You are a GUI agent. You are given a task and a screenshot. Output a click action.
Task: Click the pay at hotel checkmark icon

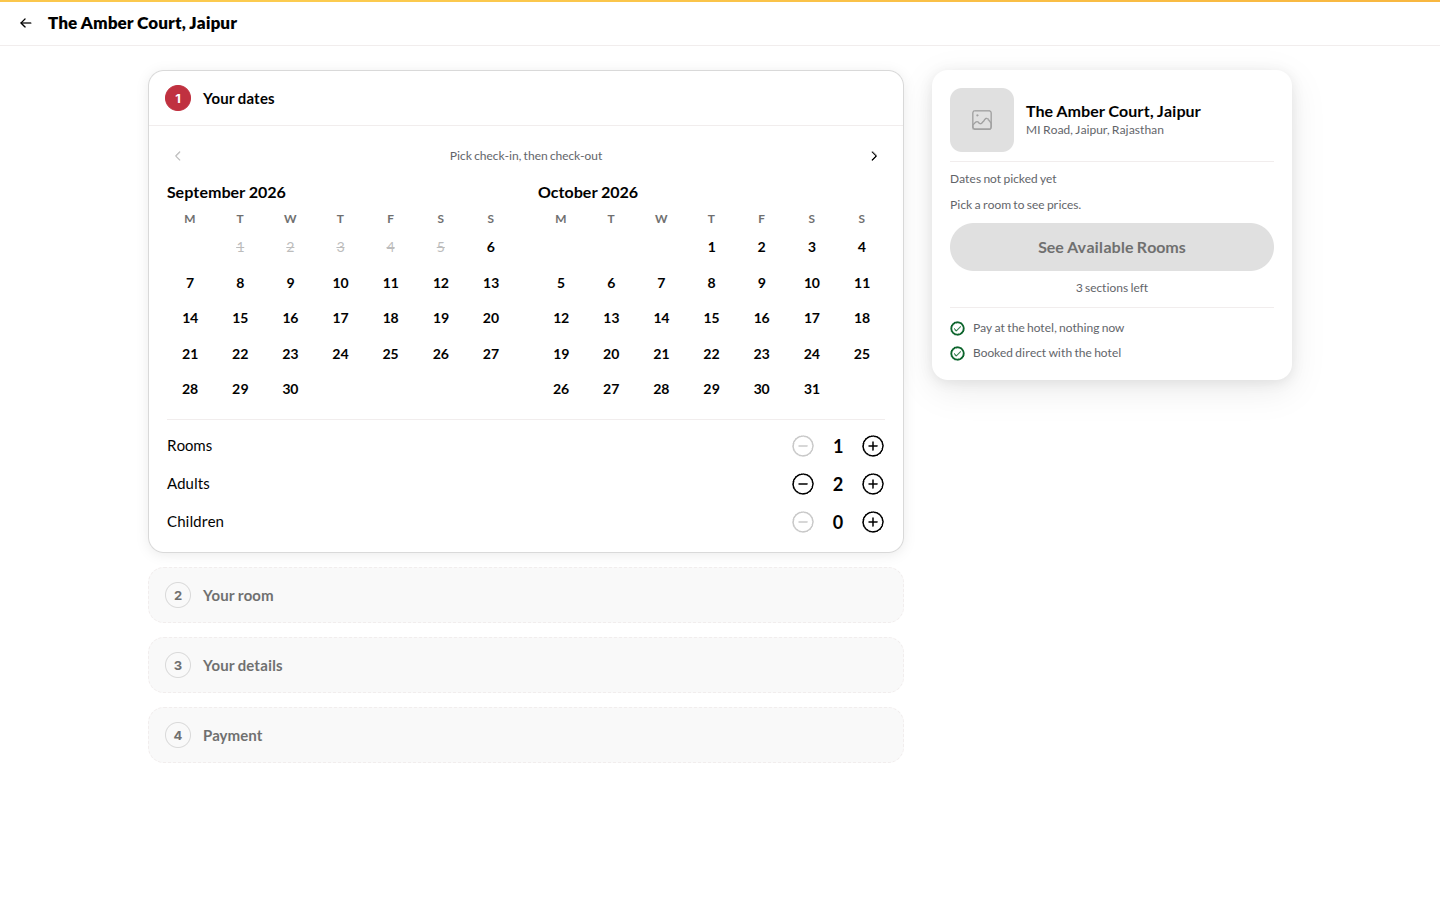pyautogui.click(x=957, y=328)
